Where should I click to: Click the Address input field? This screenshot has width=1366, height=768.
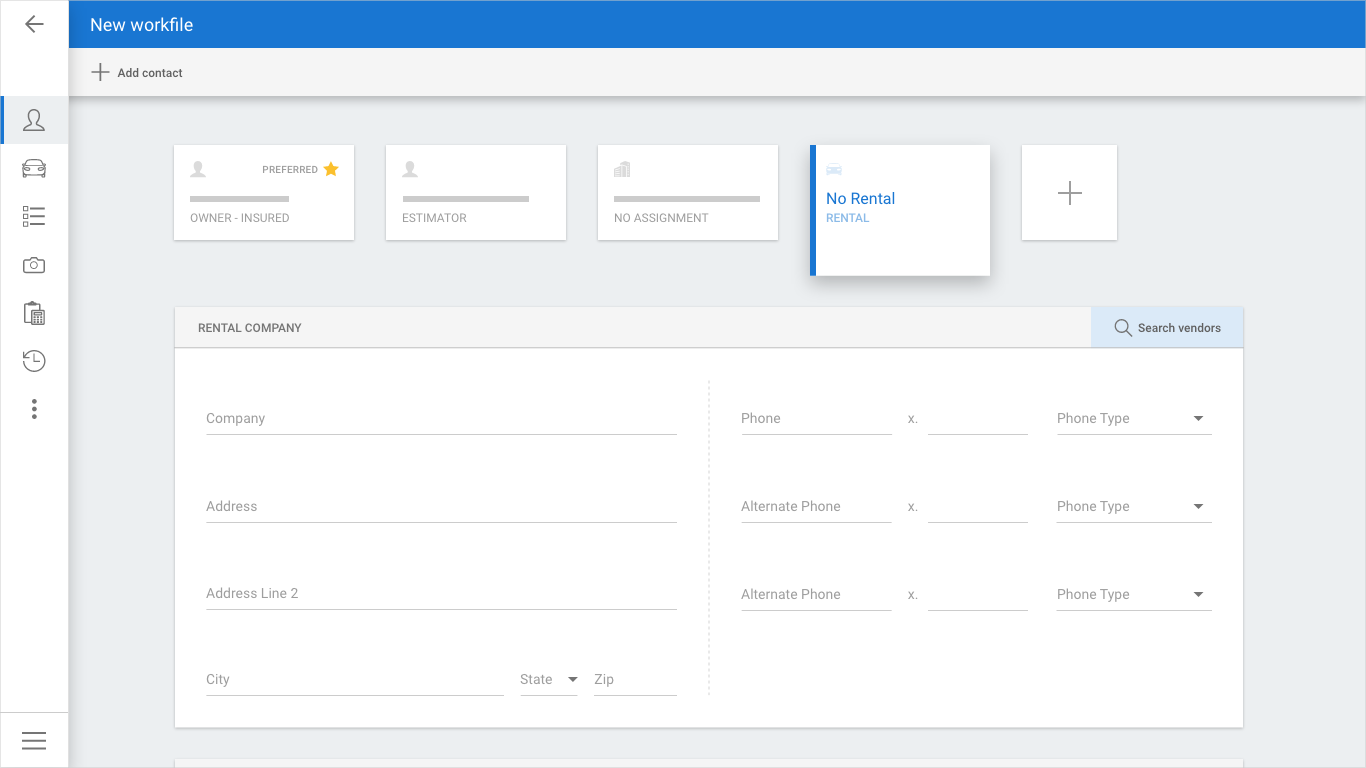point(441,507)
